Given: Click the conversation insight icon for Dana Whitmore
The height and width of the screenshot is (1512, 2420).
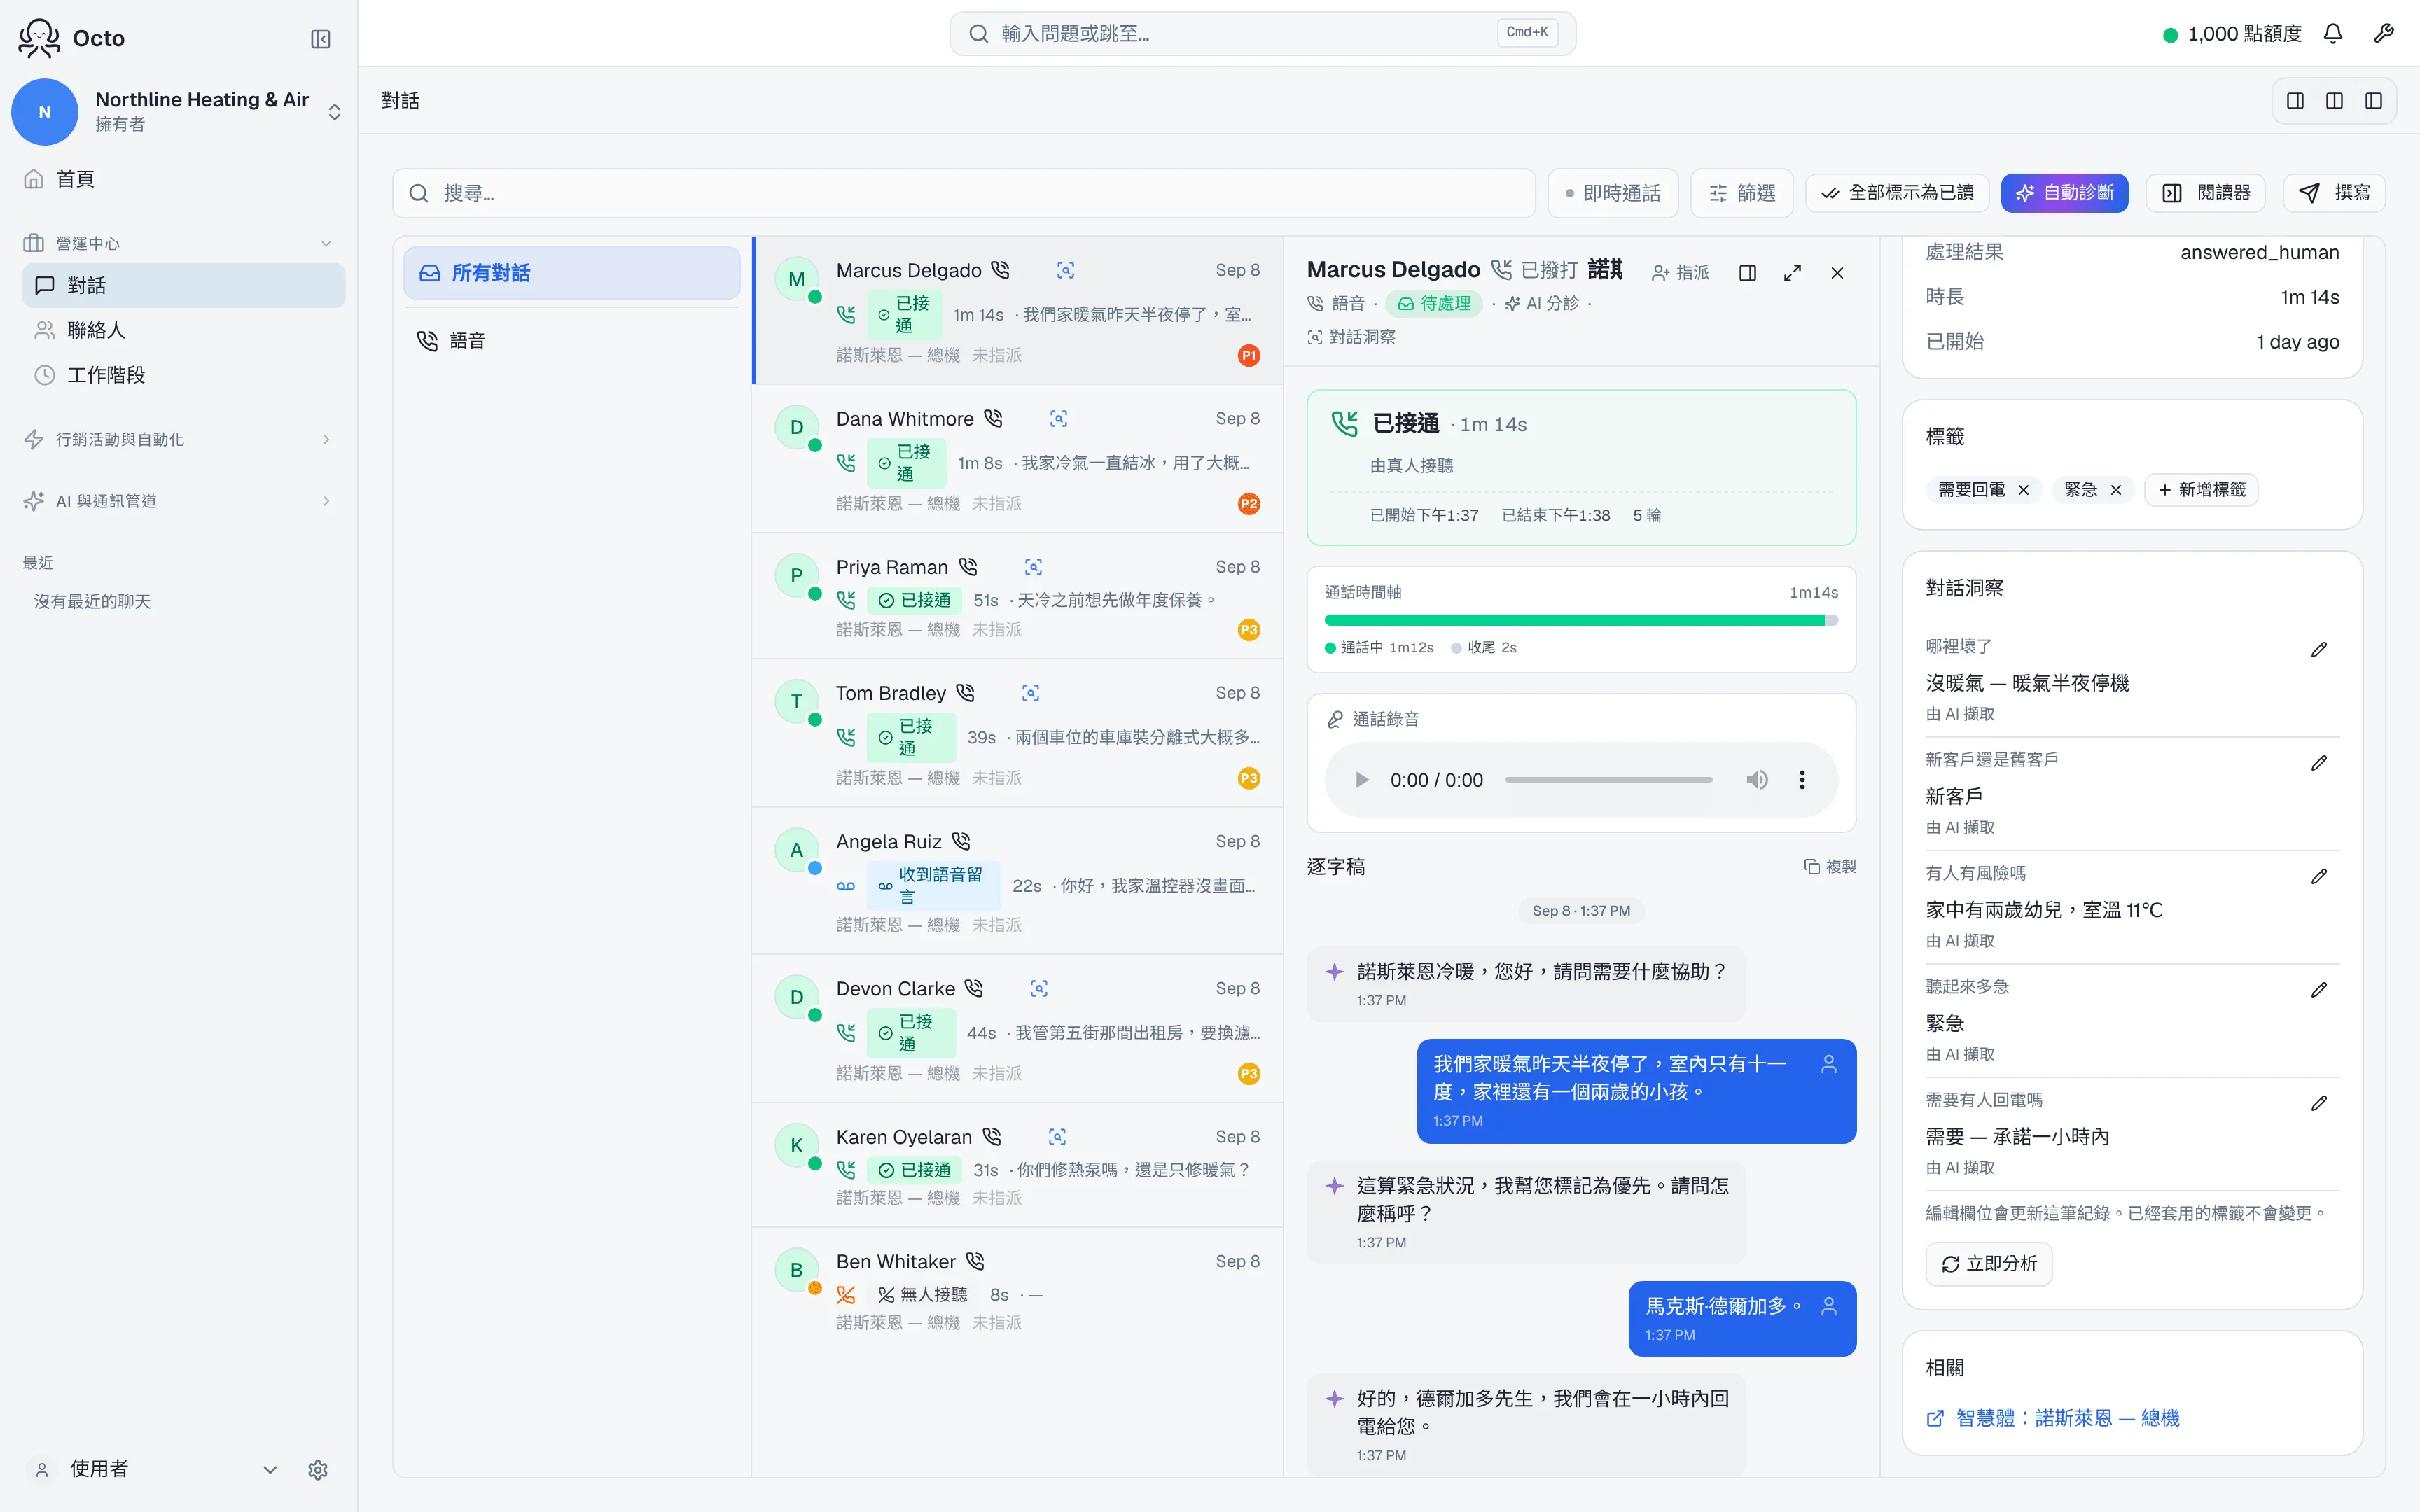Looking at the screenshot, I should (1059, 419).
